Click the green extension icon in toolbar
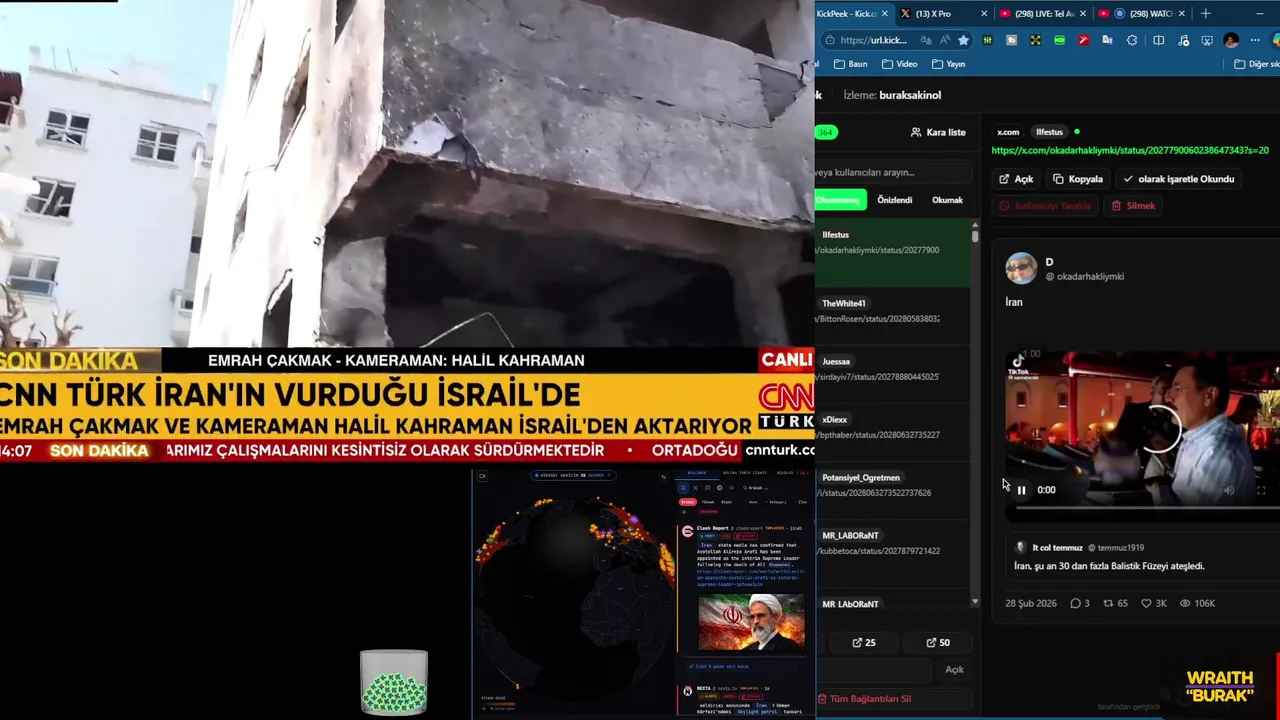 [1059, 40]
